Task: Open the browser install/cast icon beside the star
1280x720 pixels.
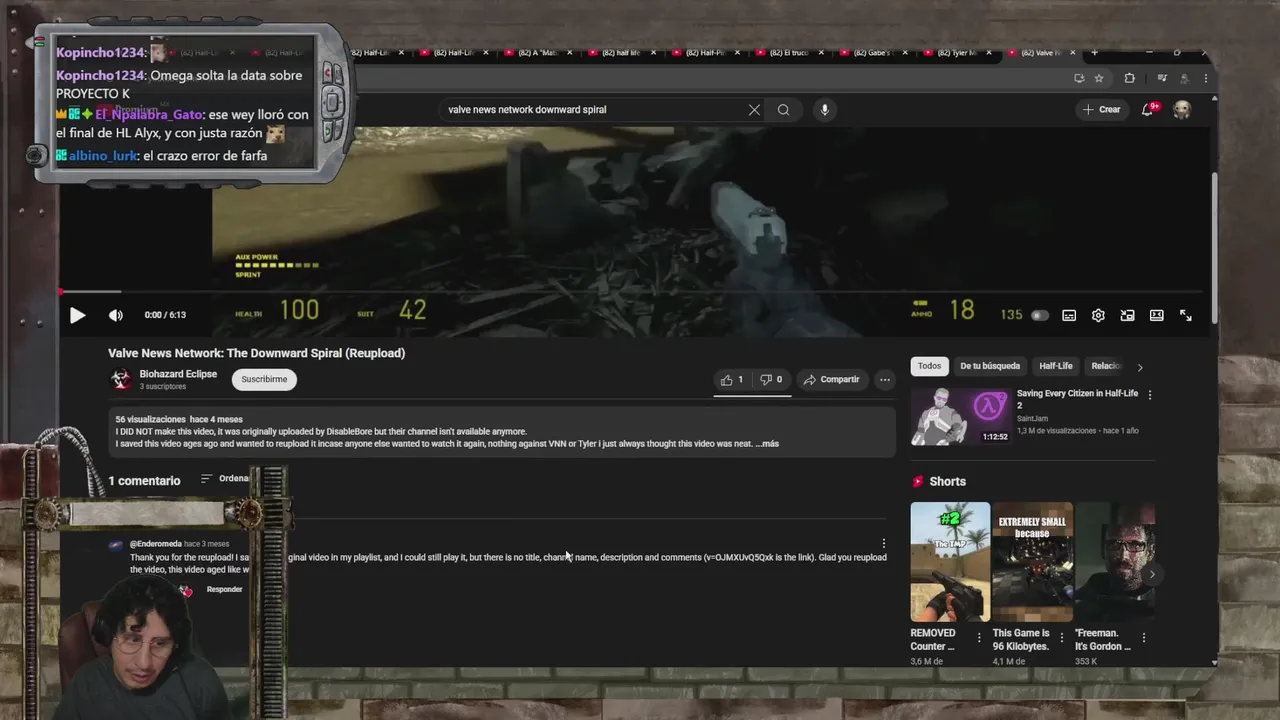Action: (x=1079, y=78)
